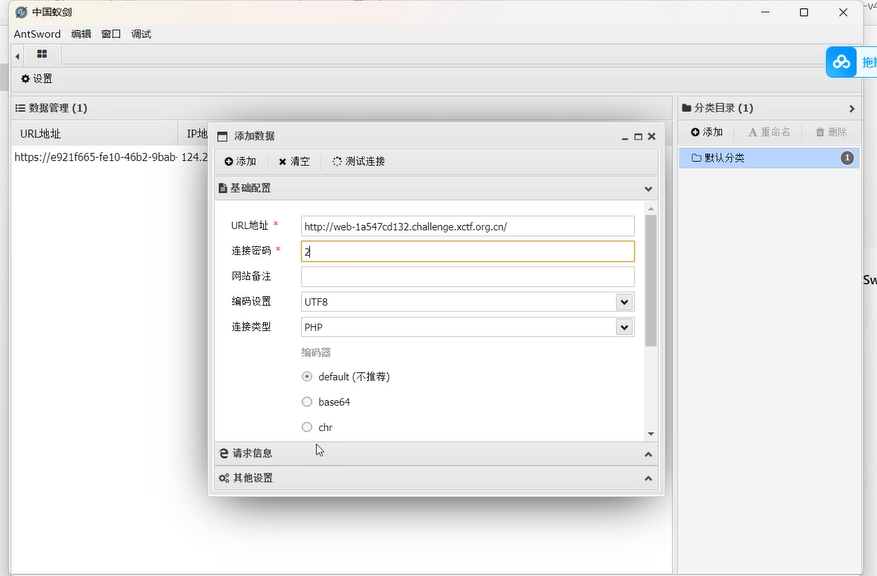This screenshot has height=576, width=877.
Task: Run 测试连接 test connection
Action: point(359,161)
